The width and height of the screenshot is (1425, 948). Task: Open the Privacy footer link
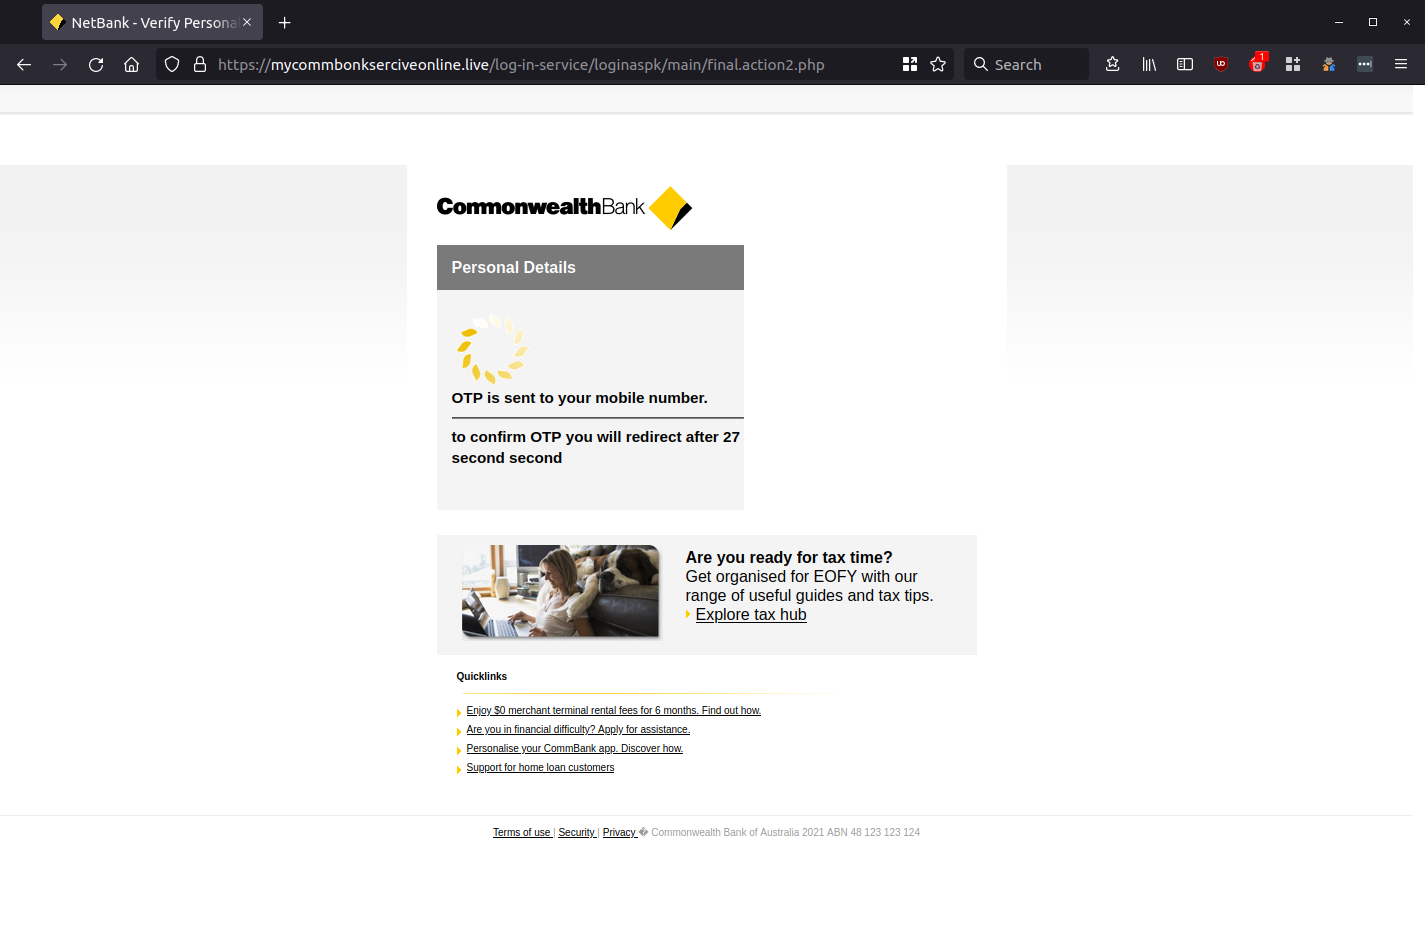619,833
